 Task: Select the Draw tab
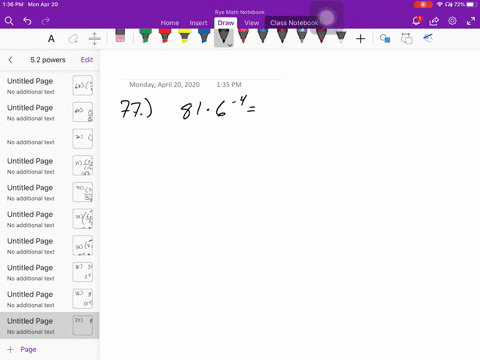pyautogui.click(x=226, y=23)
